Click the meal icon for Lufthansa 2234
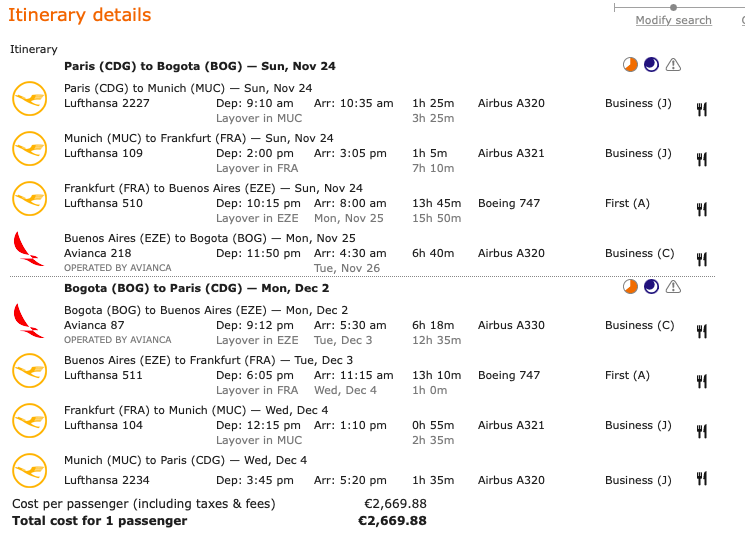 [702, 480]
